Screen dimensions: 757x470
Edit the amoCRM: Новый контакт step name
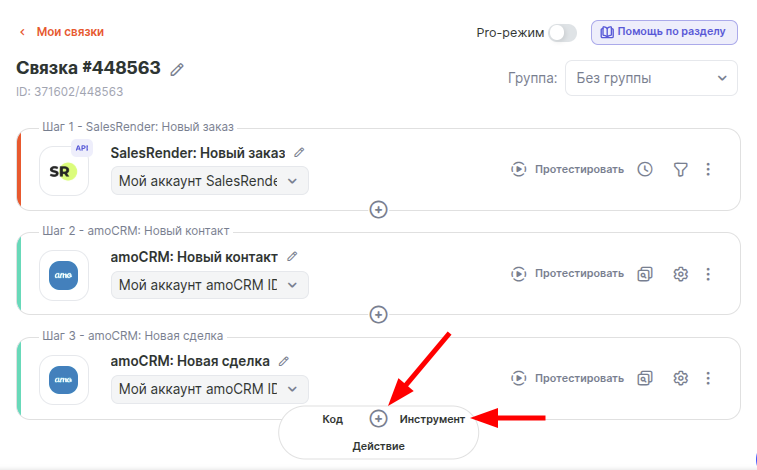(x=292, y=257)
